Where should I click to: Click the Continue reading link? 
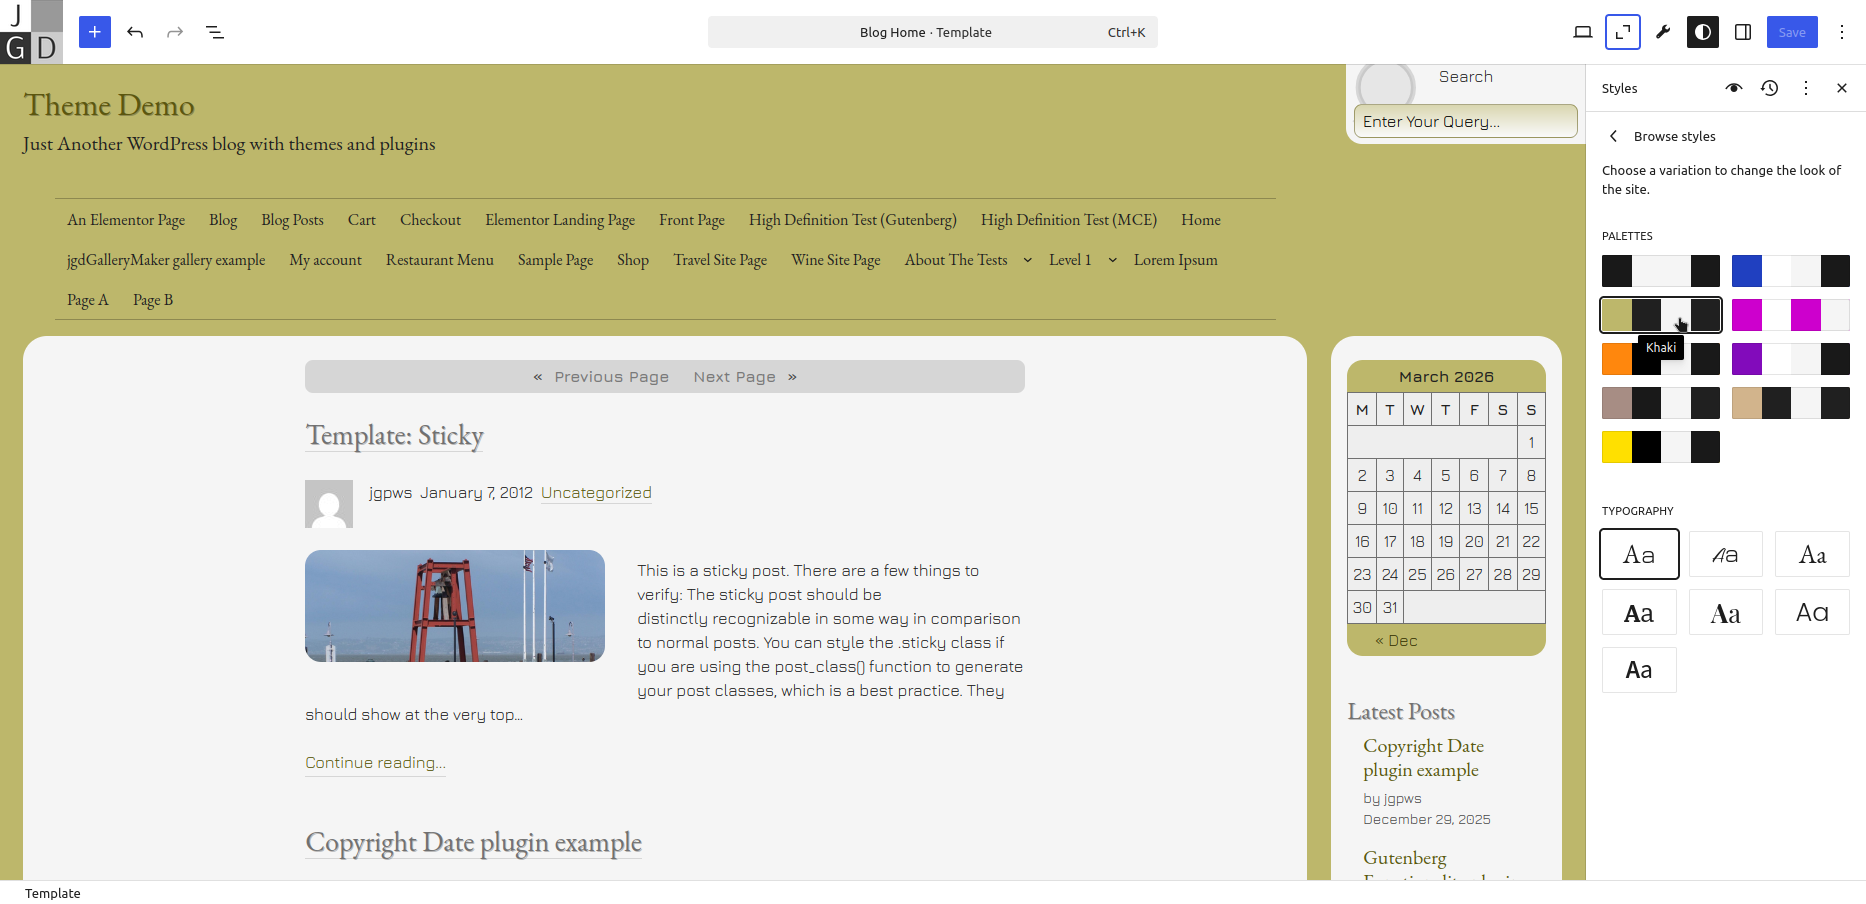point(375,763)
